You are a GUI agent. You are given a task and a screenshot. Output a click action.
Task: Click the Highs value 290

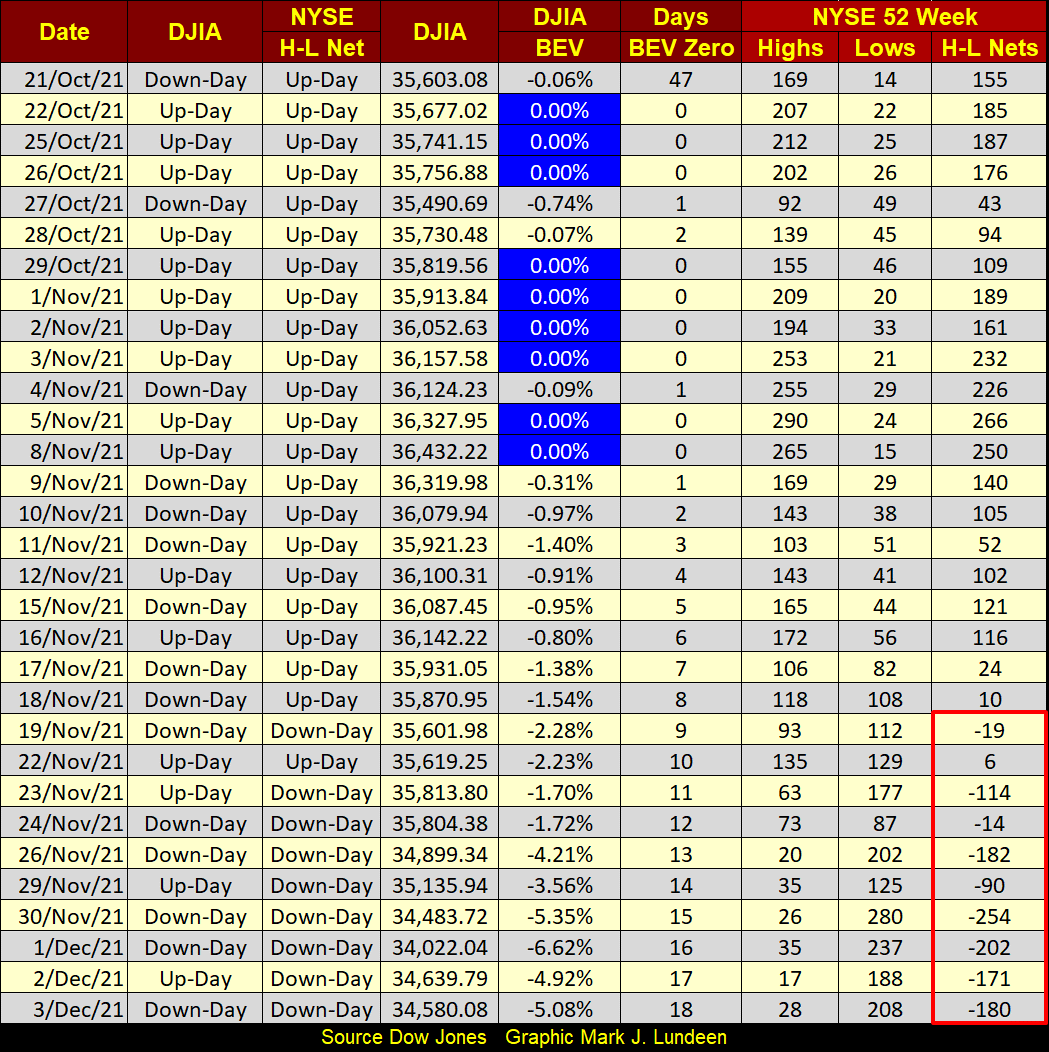pos(790,421)
